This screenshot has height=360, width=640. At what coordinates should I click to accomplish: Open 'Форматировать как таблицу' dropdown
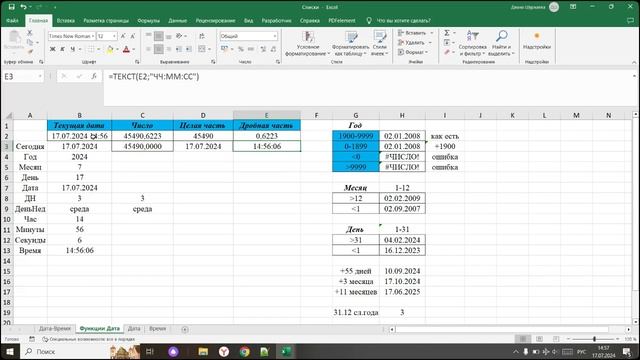(x=350, y=43)
